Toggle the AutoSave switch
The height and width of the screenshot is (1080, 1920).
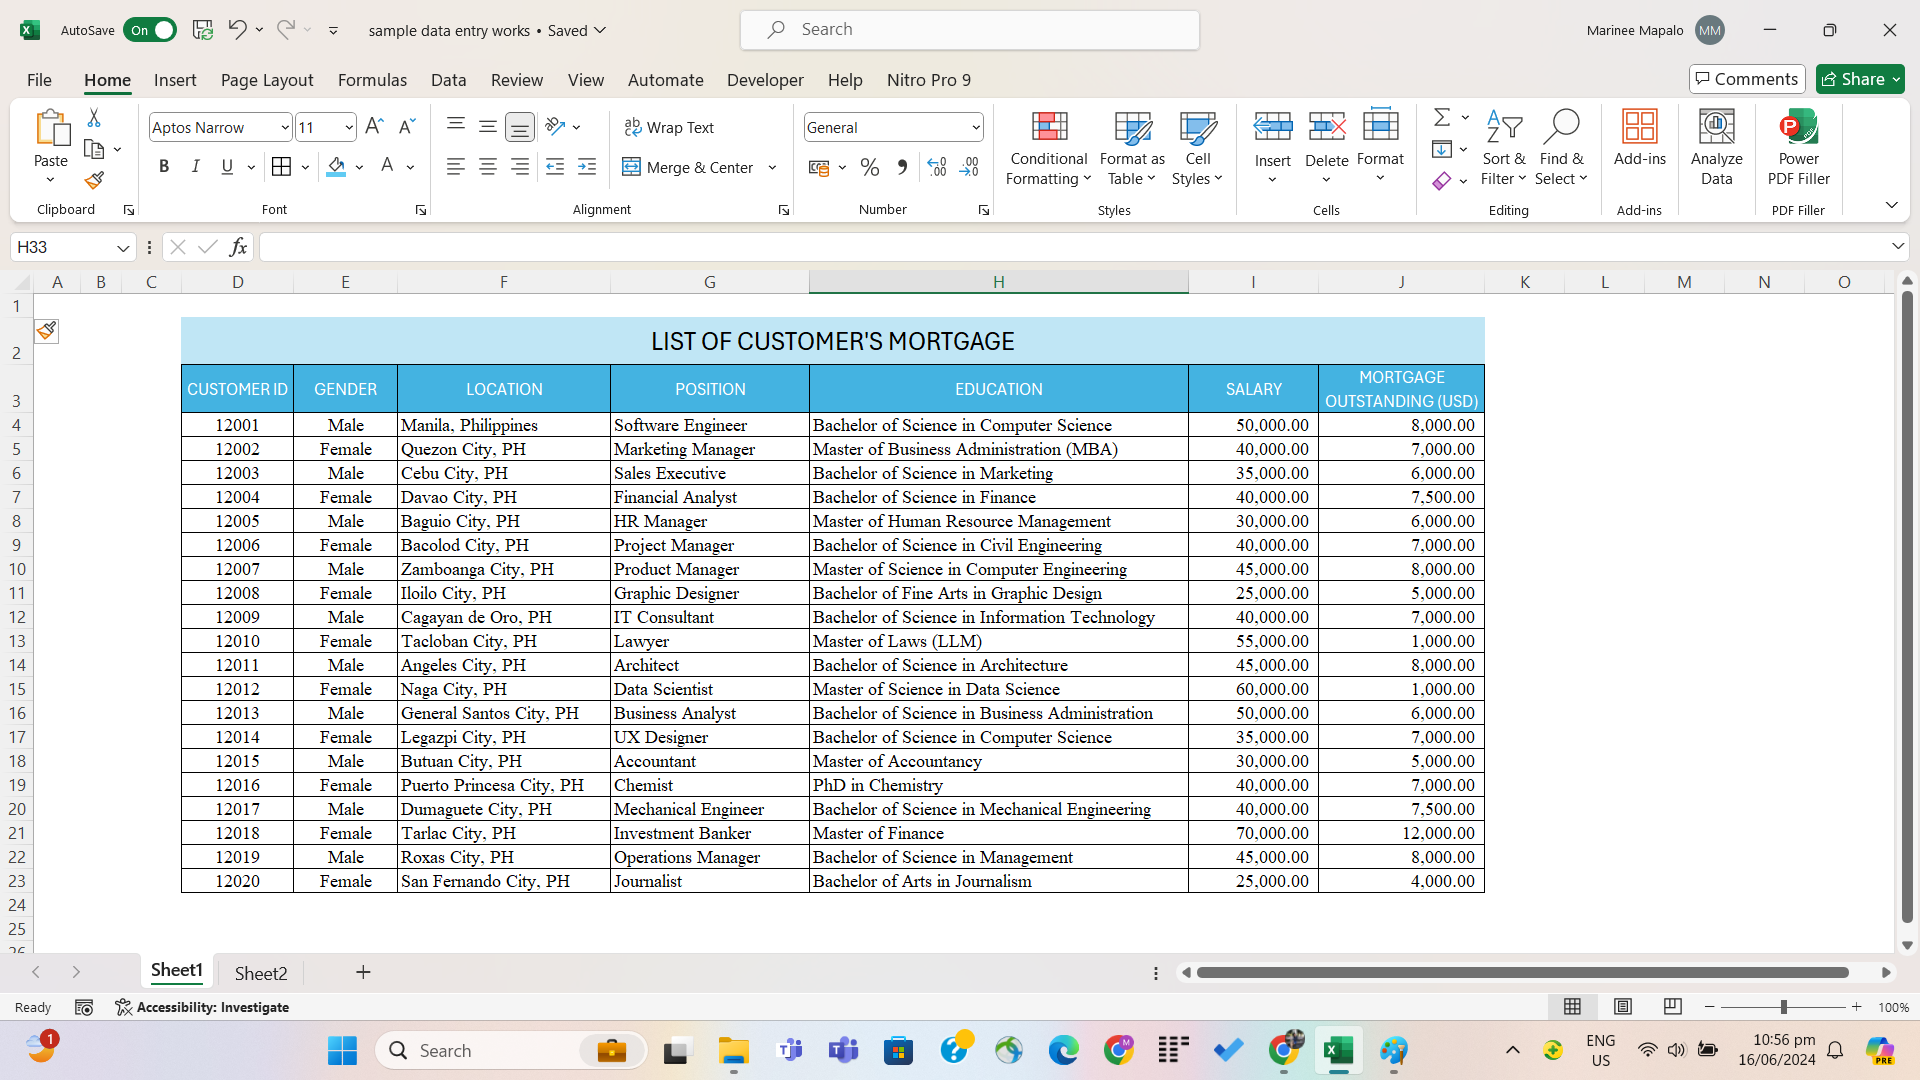[x=150, y=30]
